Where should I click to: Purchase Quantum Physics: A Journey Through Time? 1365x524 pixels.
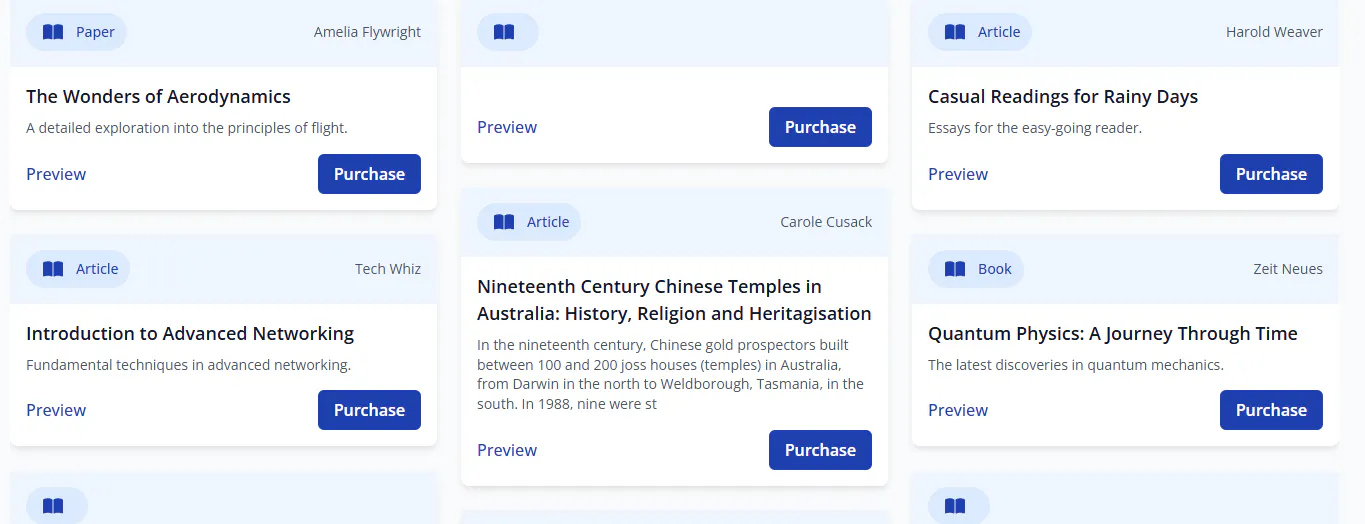point(1271,410)
